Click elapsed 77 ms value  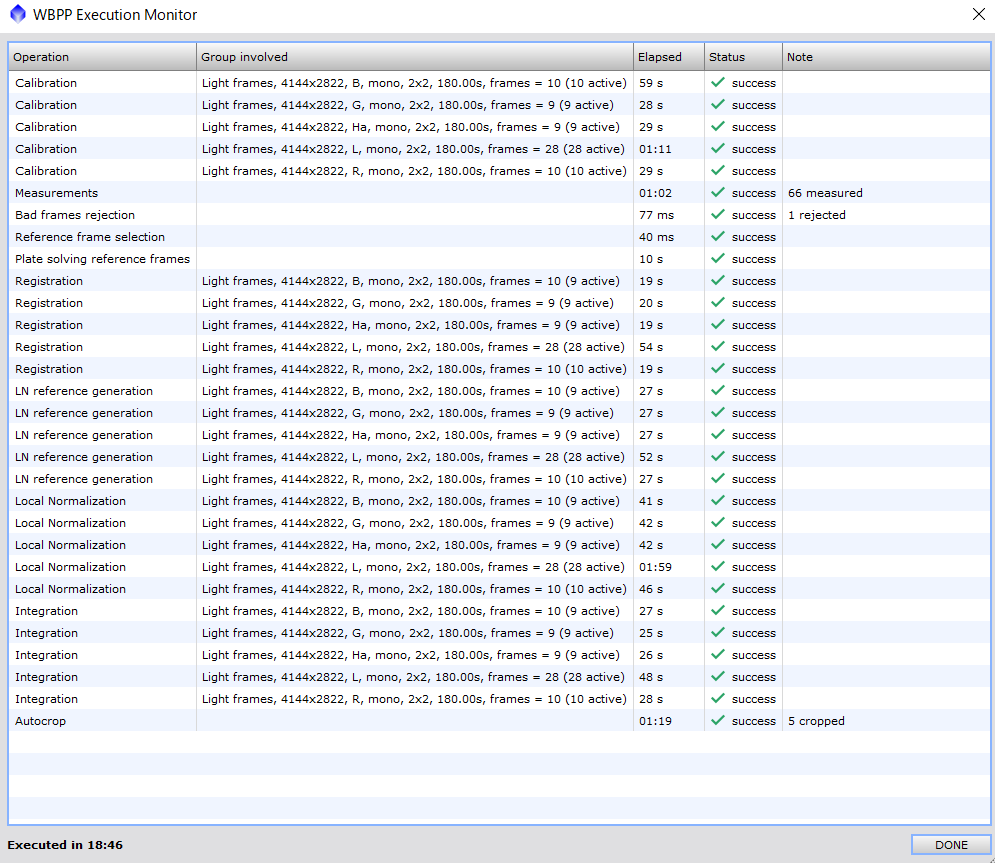click(x=656, y=215)
